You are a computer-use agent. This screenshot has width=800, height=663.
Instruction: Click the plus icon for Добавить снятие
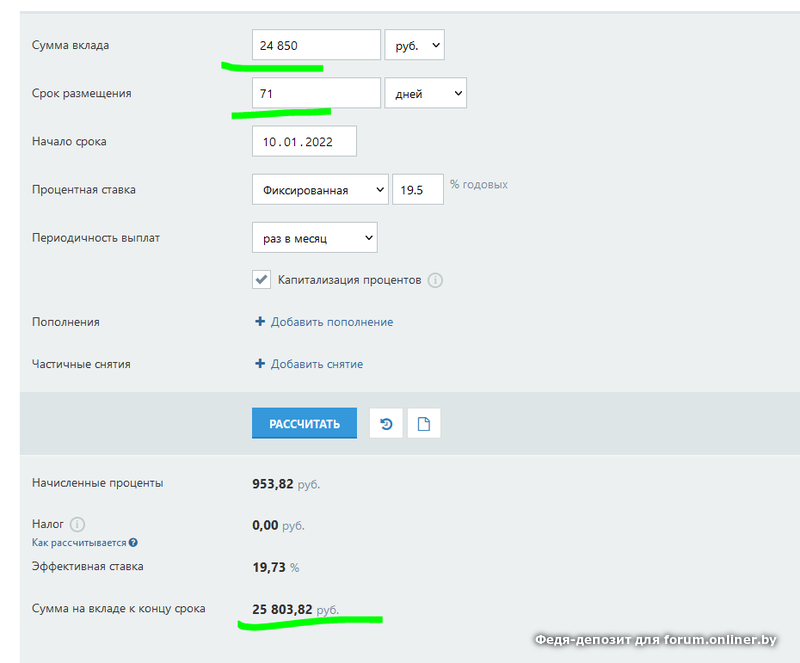coord(260,363)
